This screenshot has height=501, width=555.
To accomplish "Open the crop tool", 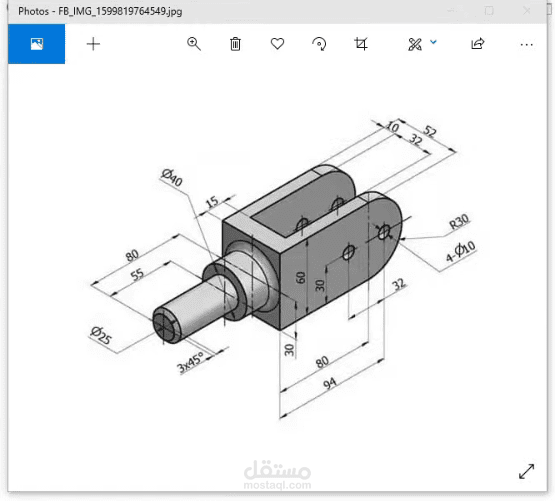I will 361,44.
